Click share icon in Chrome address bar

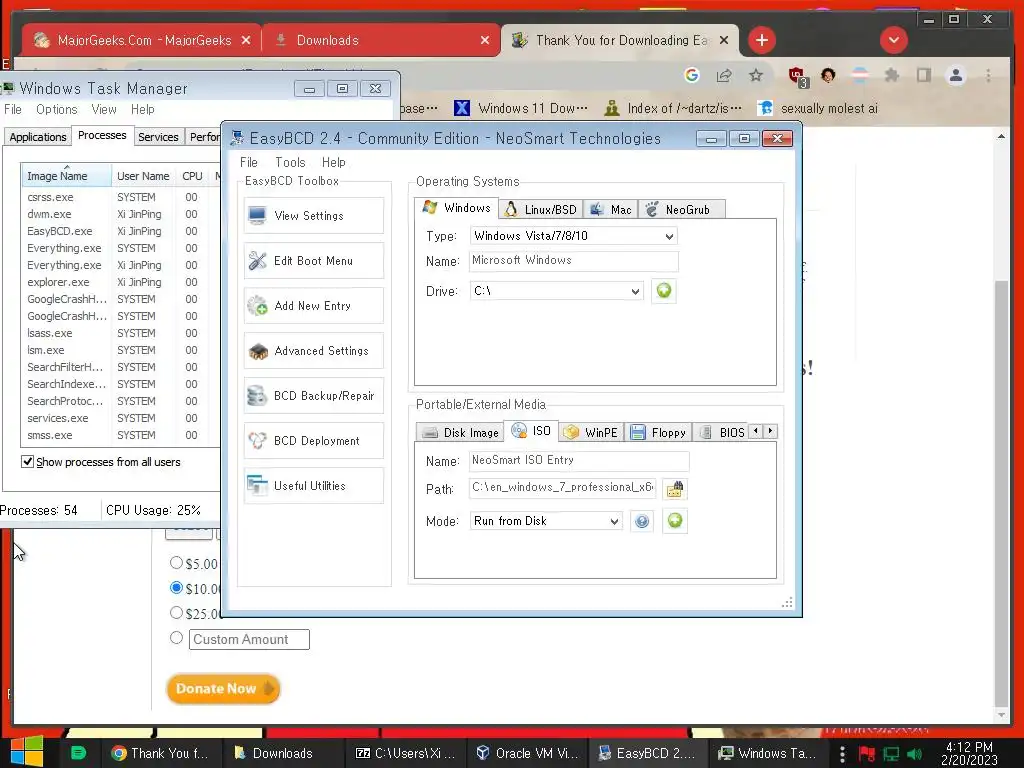coord(724,76)
